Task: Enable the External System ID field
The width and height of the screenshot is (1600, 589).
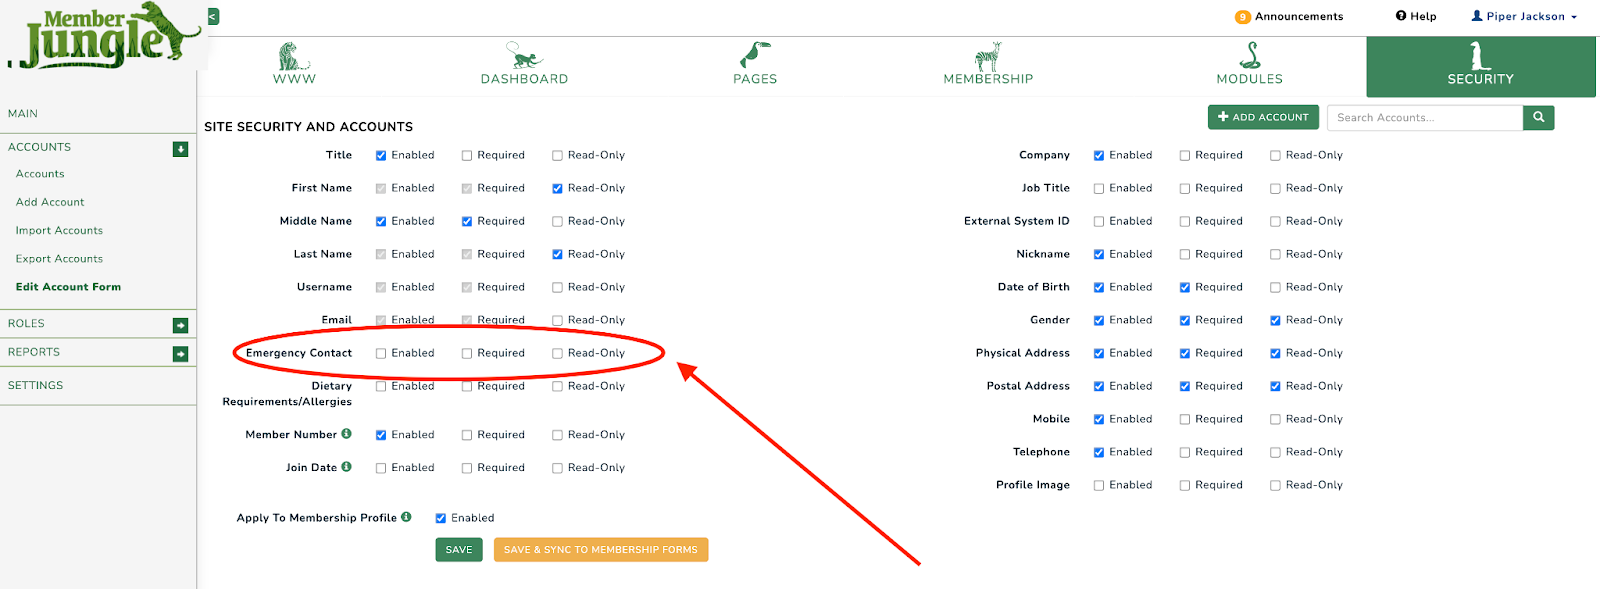Action: pyautogui.click(x=1099, y=221)
